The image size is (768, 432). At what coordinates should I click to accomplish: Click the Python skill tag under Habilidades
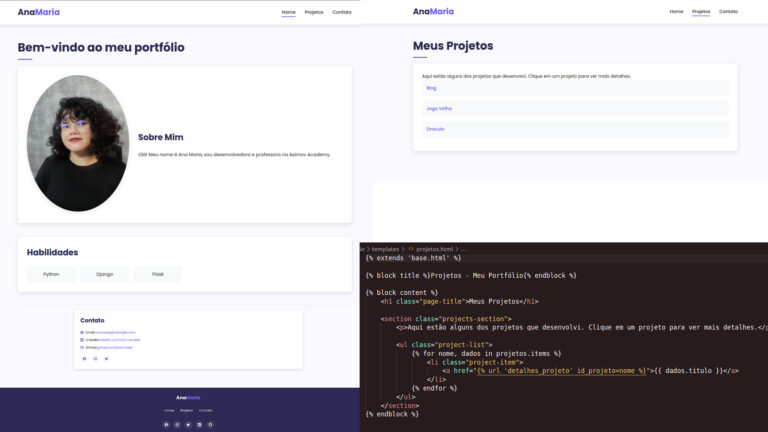(51, 274)
